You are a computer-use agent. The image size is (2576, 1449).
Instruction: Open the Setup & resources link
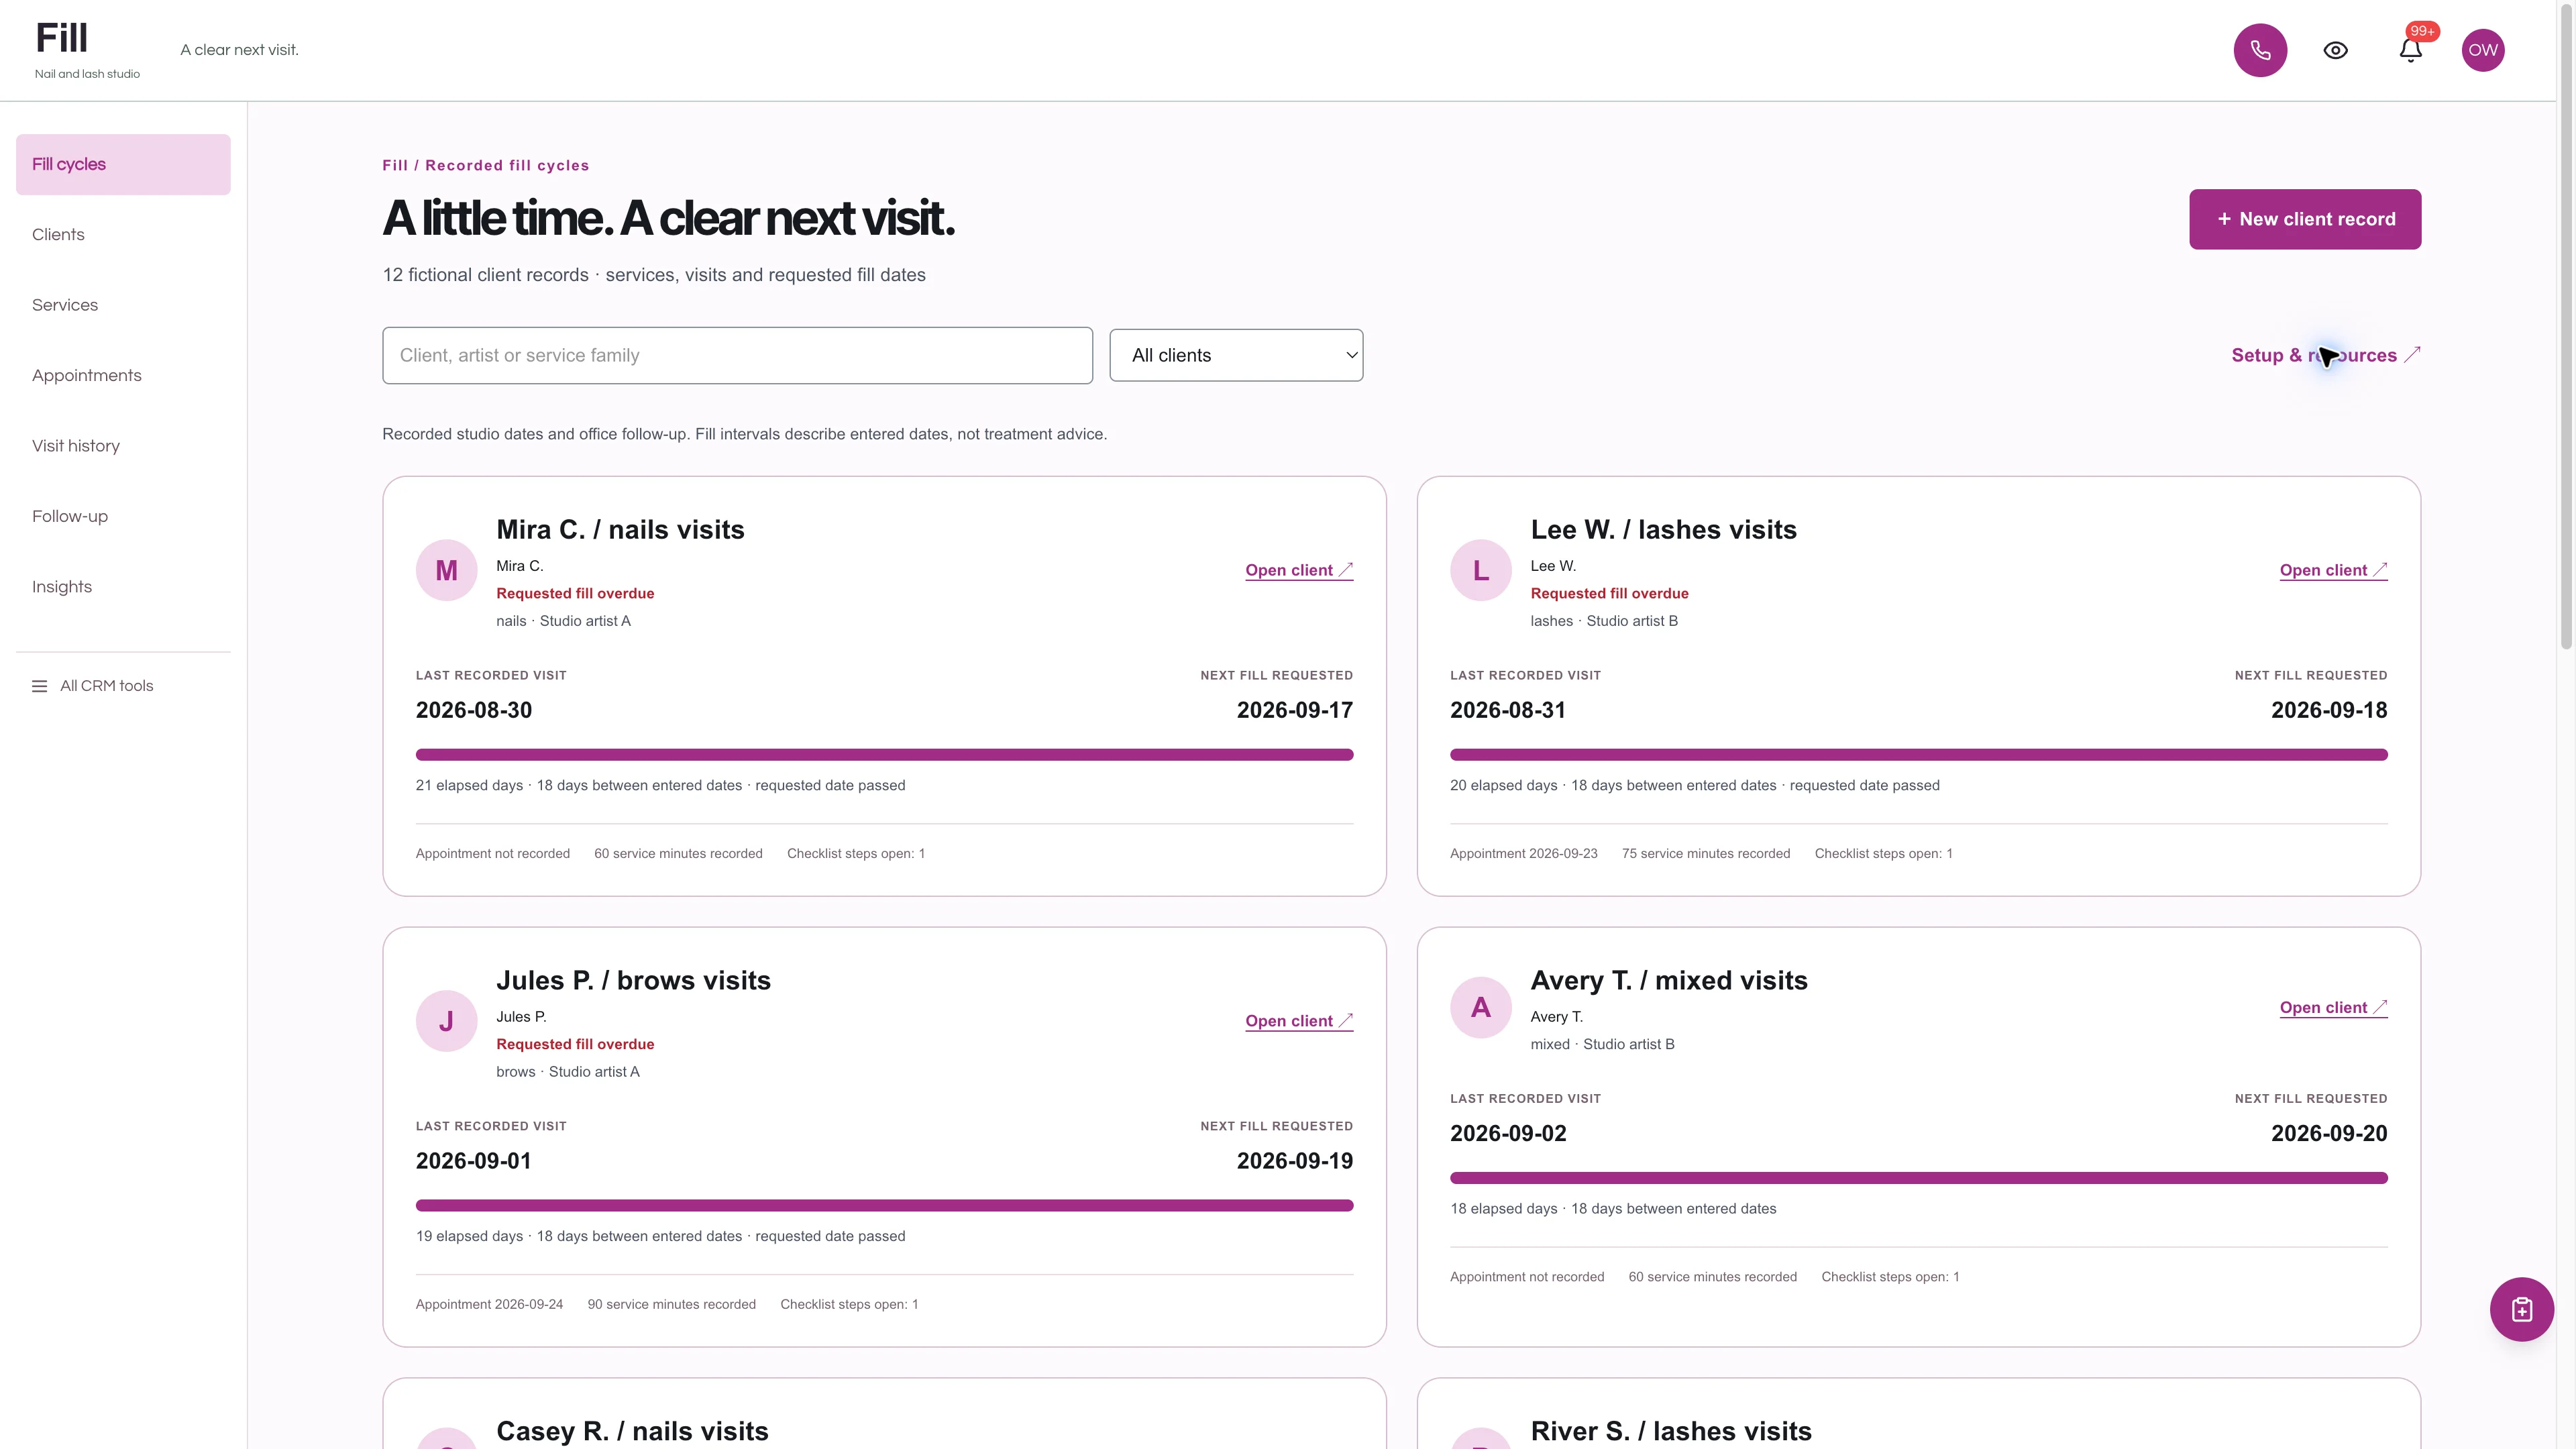pos(2325,355)
